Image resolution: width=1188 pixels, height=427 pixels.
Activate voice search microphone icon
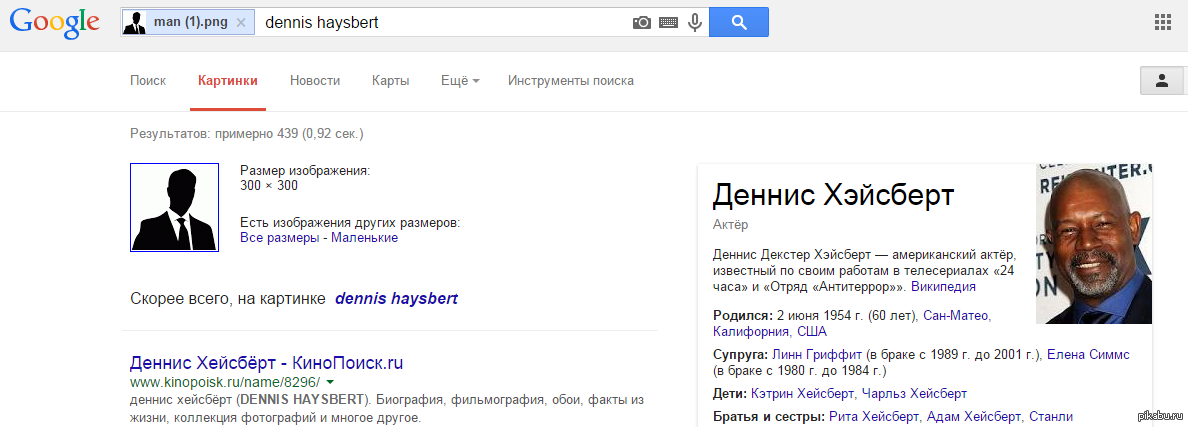click(694, 22)
